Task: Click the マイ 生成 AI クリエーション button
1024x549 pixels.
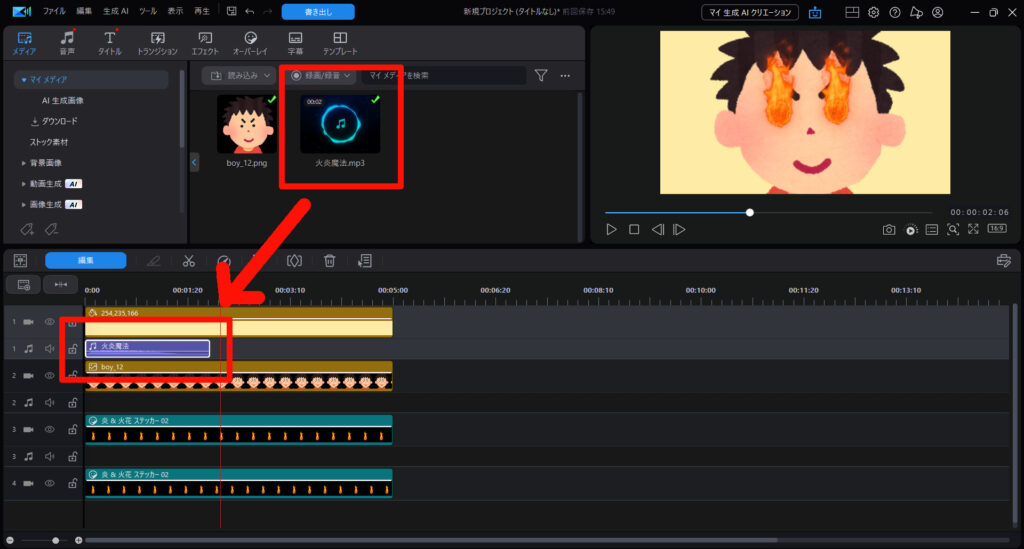Action: tap(750, 12)
